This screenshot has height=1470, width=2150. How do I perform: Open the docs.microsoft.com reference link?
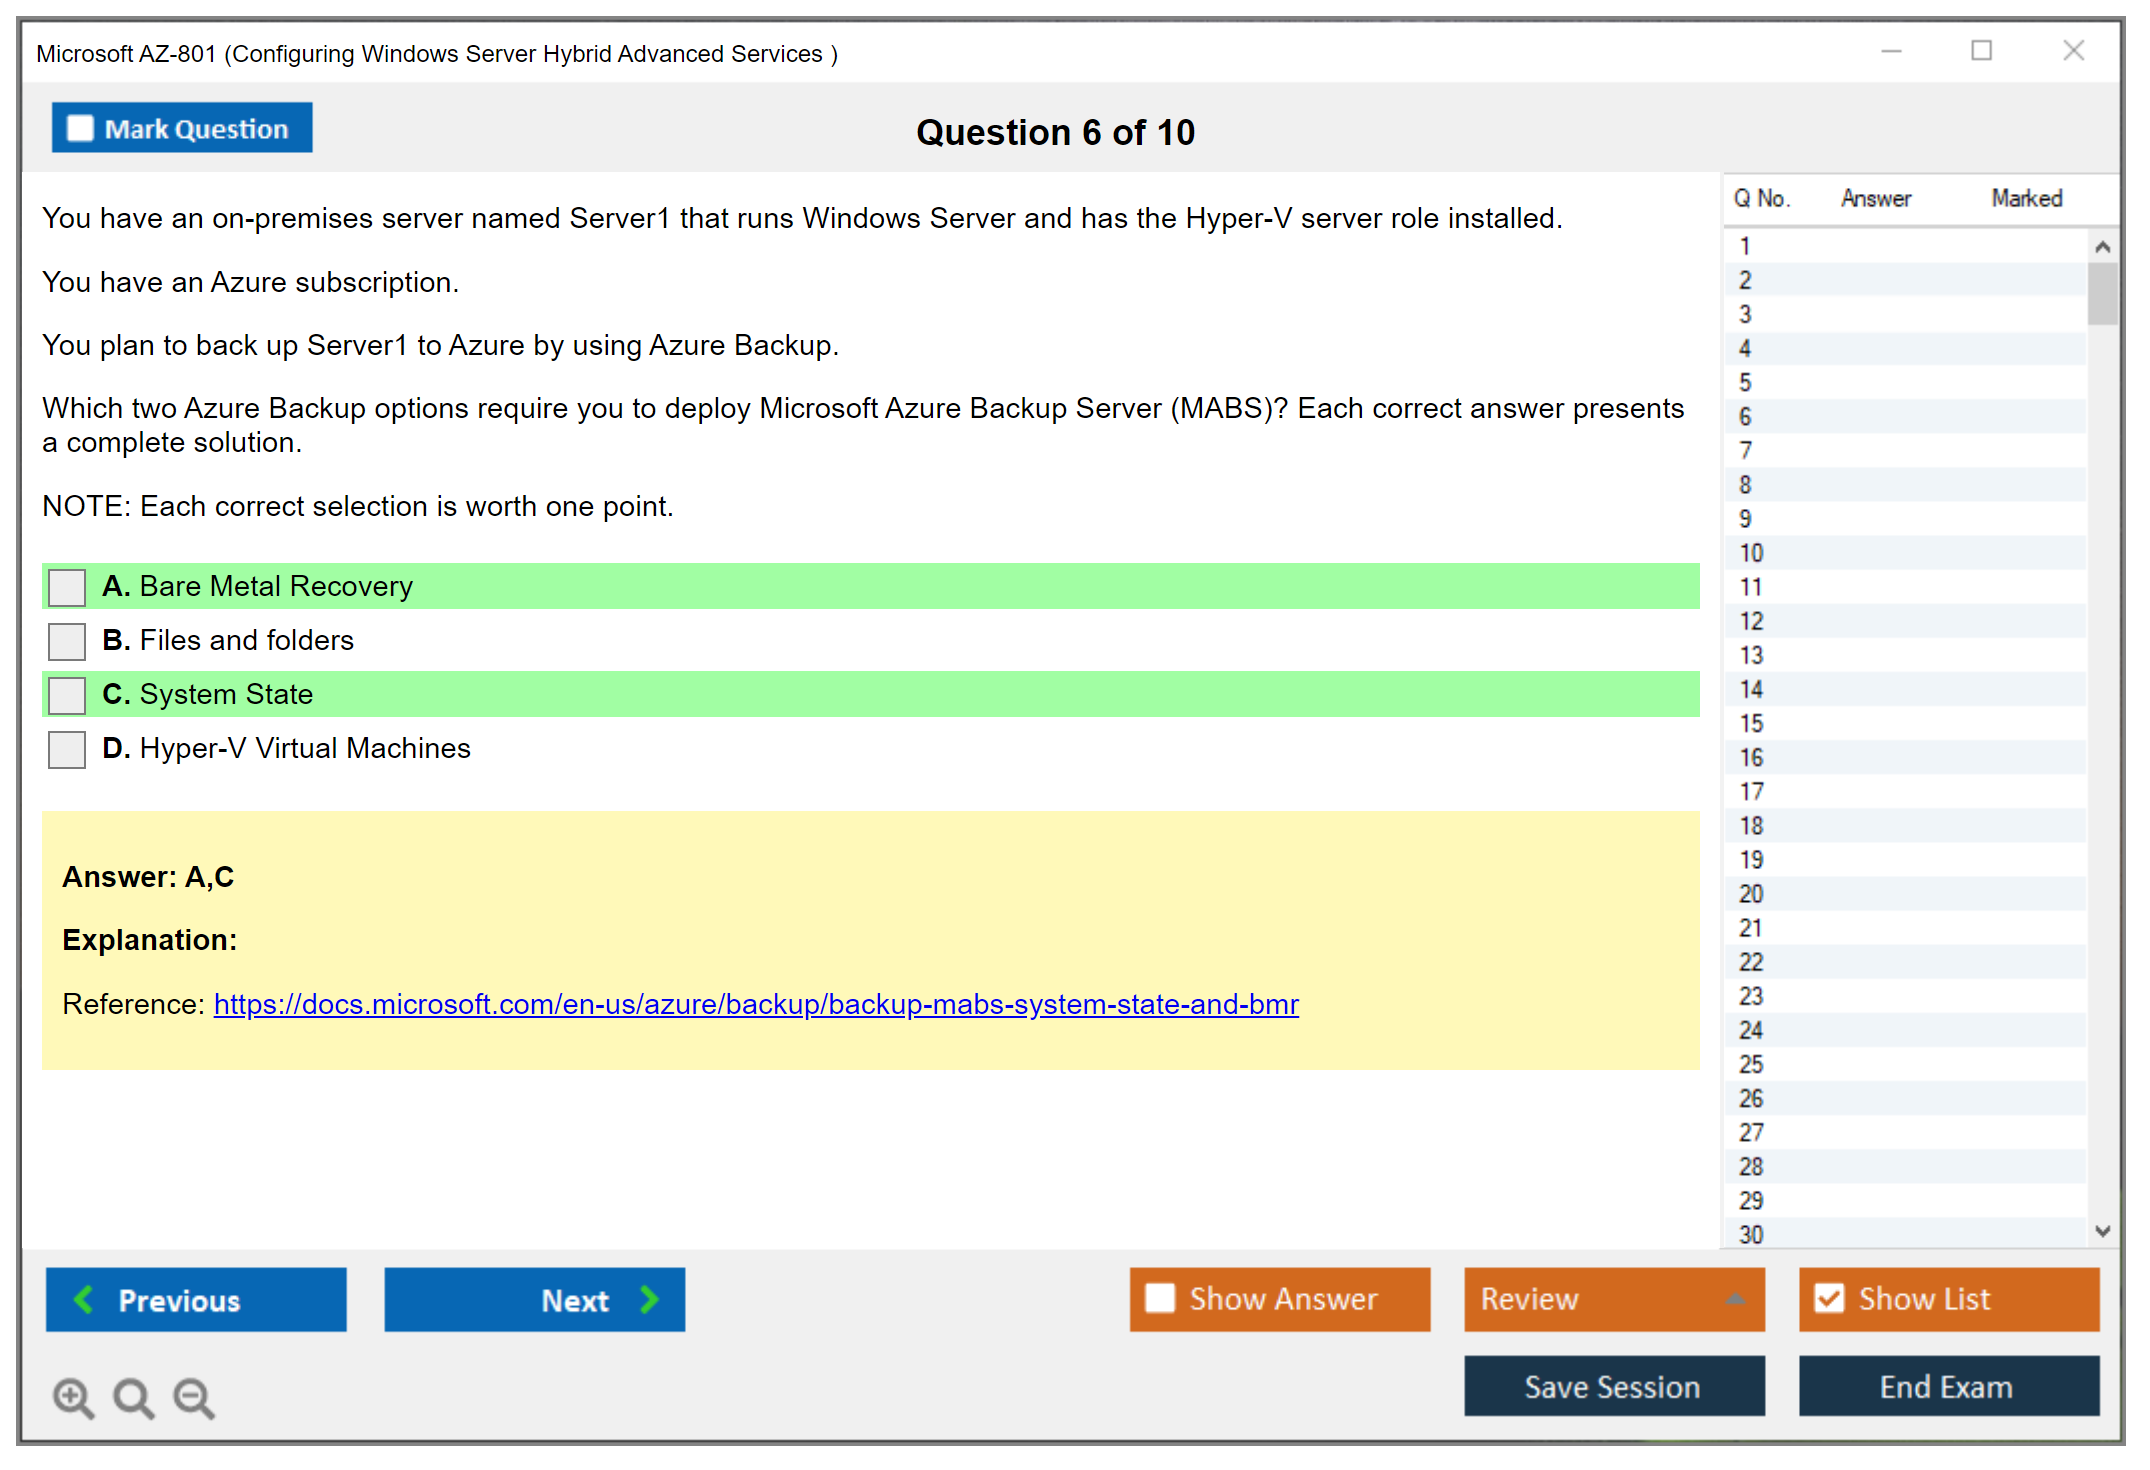(x=756, y=1004)
